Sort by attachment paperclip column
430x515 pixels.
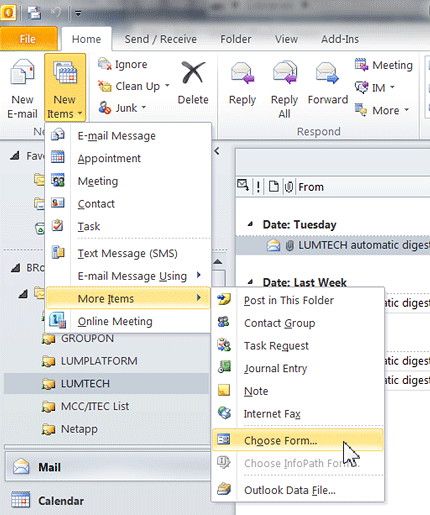pos(289,187)
